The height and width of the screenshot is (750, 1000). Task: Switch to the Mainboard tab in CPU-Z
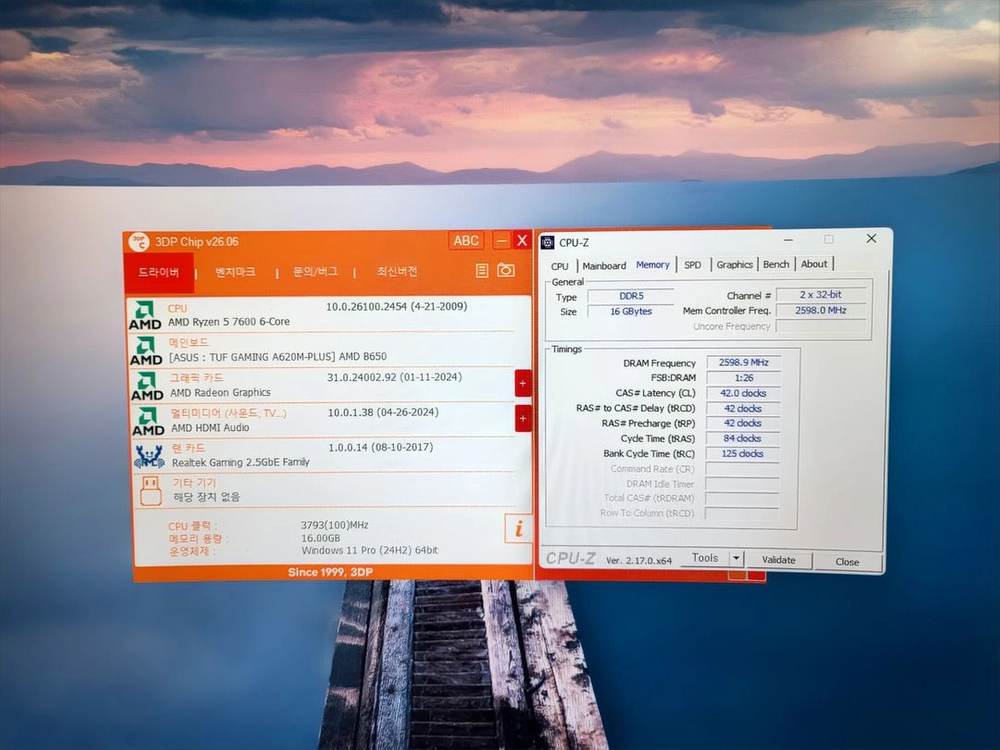tap(604, 266)
